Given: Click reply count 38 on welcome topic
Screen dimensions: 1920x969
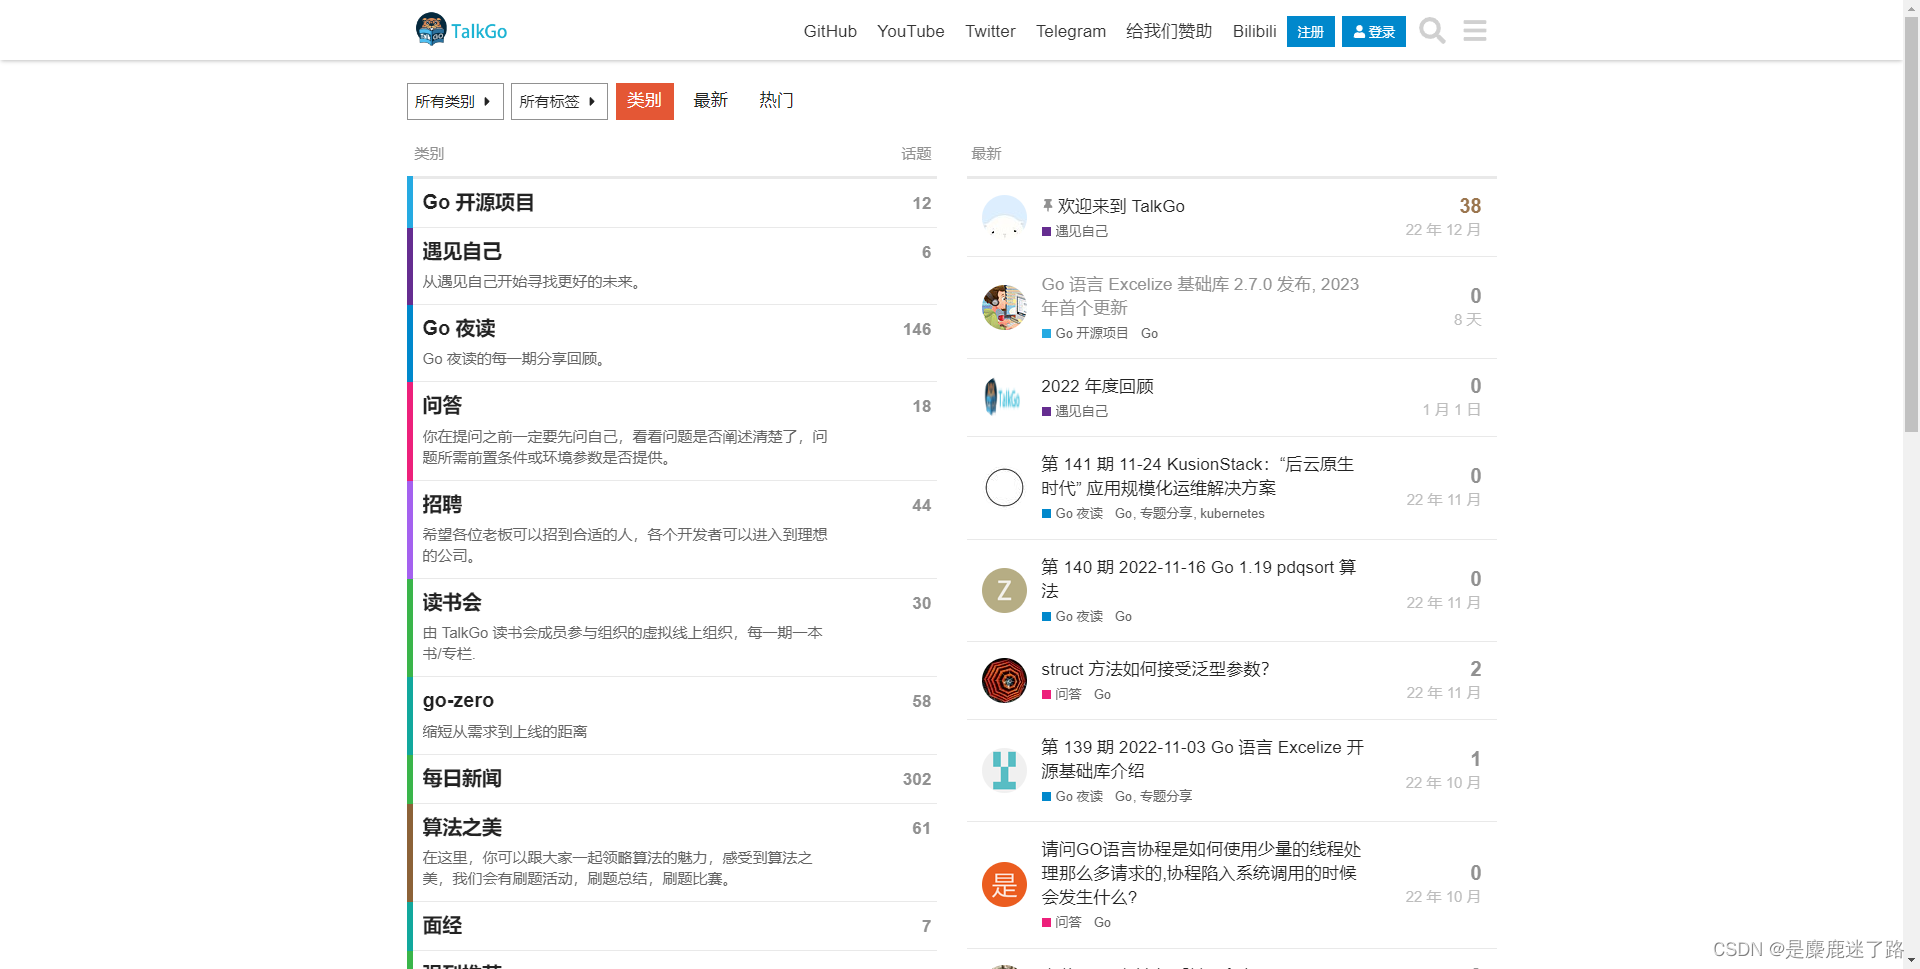Looking at the screenshot, I should click(x=1470, y=206).
